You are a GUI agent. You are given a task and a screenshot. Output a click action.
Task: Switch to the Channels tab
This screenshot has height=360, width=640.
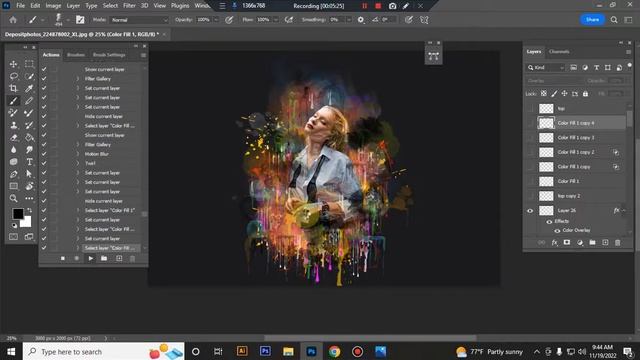coord(559,52)
